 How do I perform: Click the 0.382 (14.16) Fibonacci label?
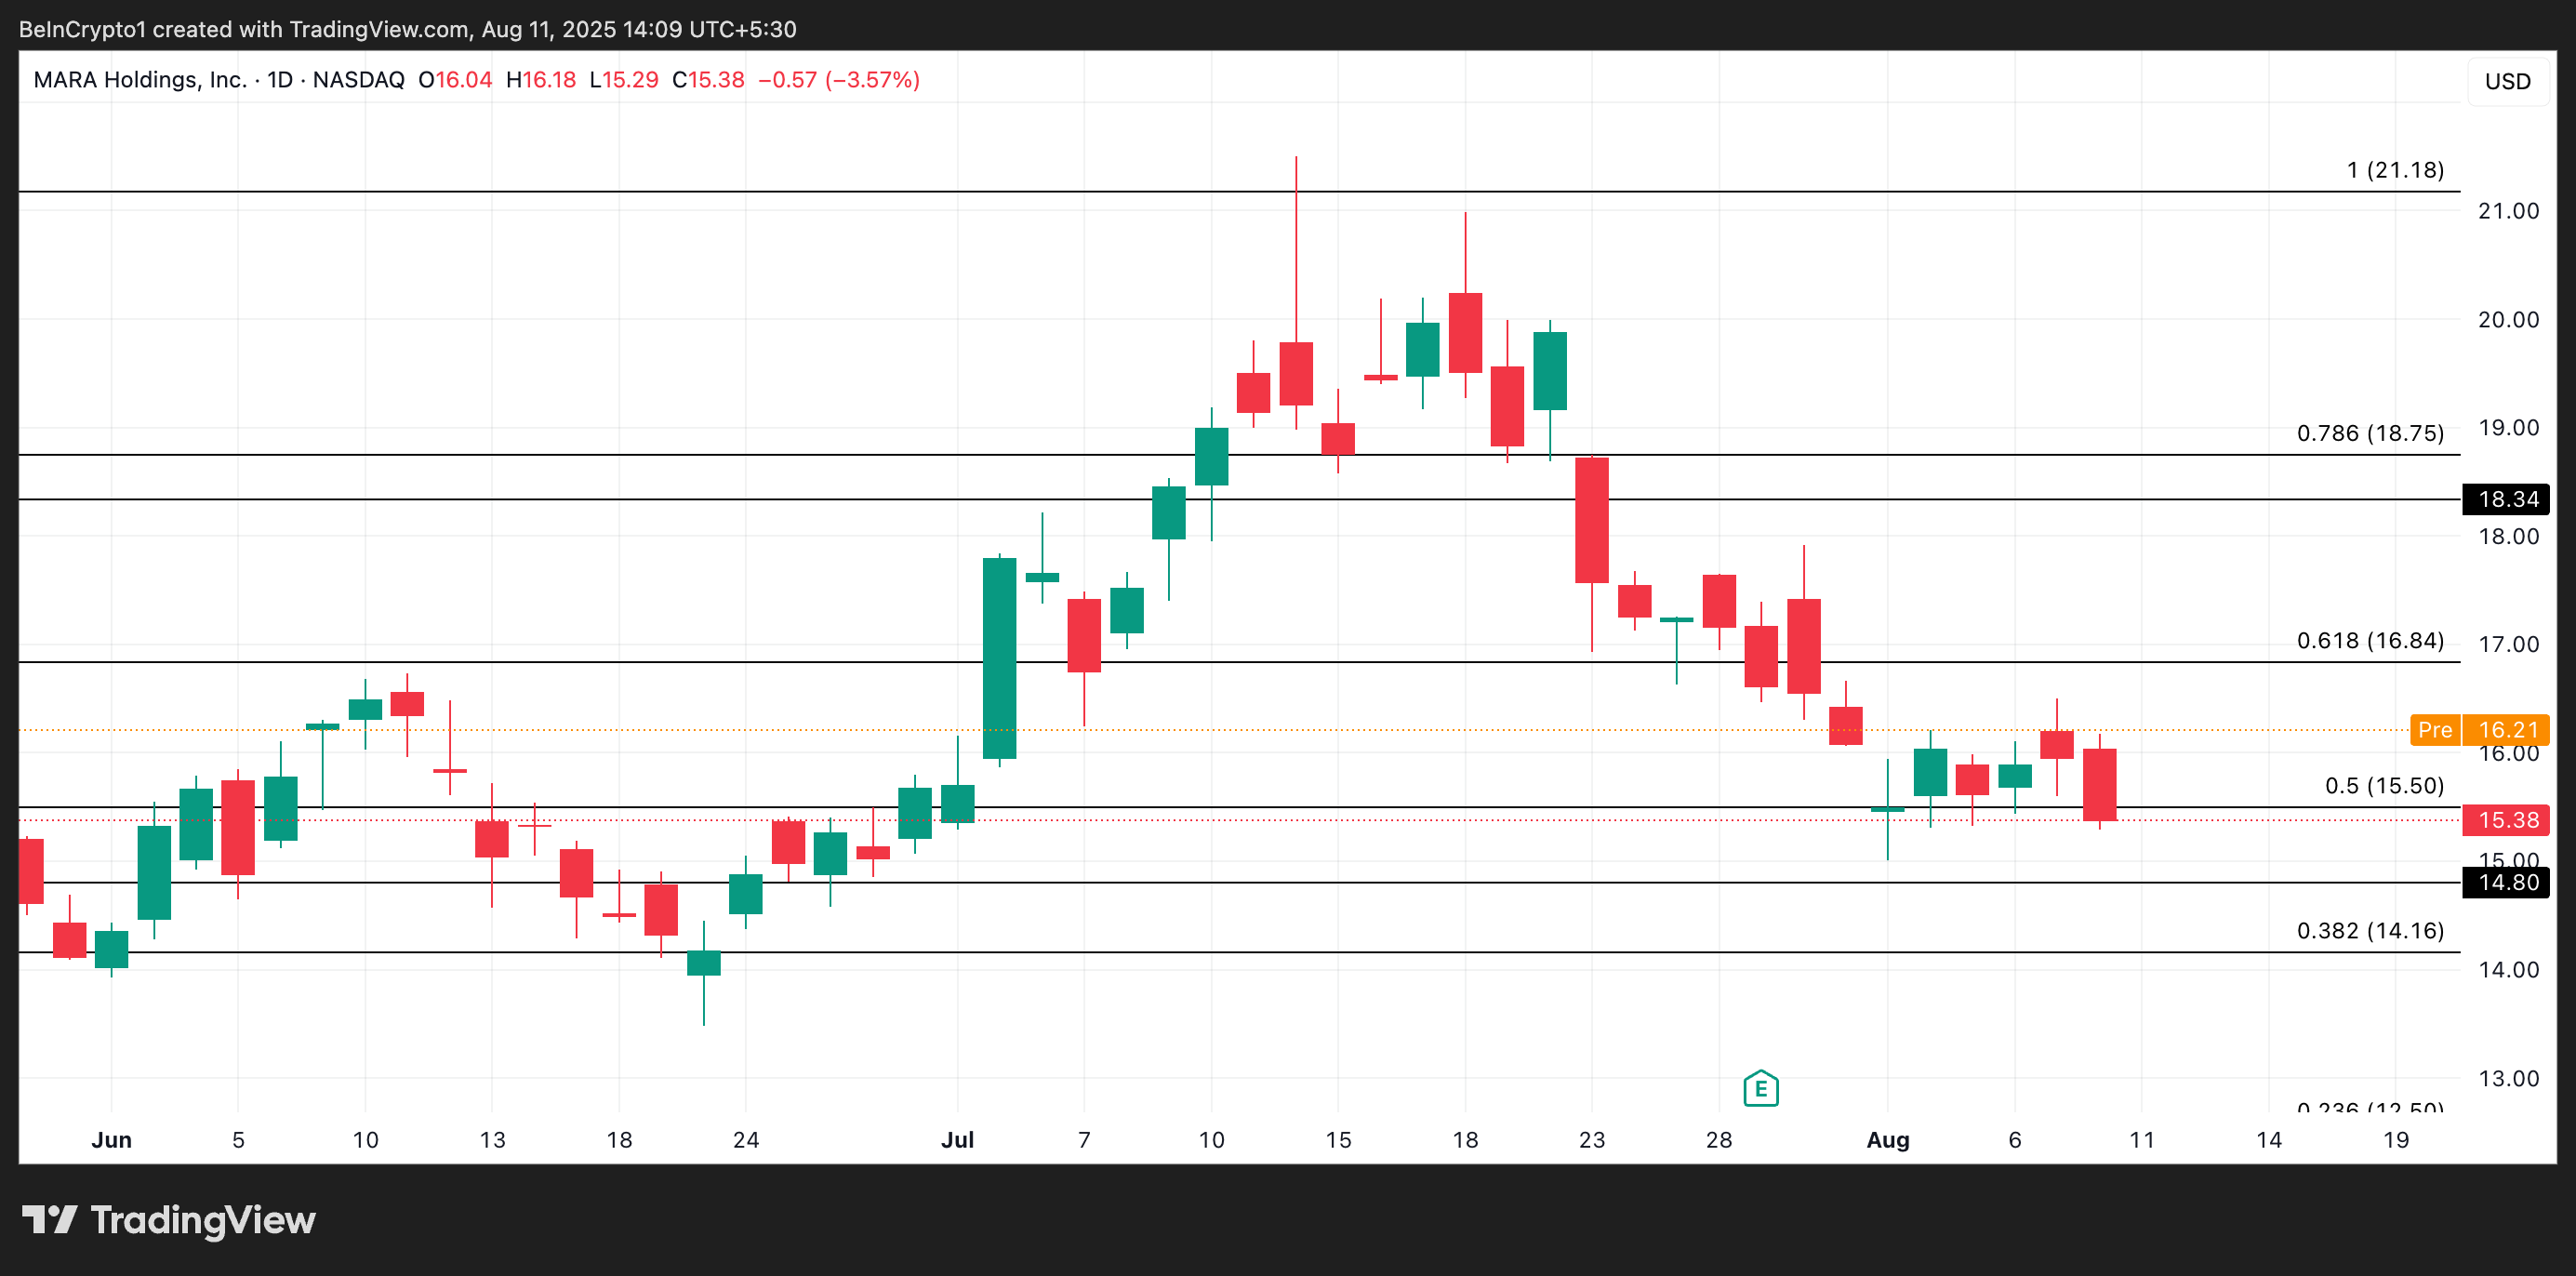(x=2370, y=930)
